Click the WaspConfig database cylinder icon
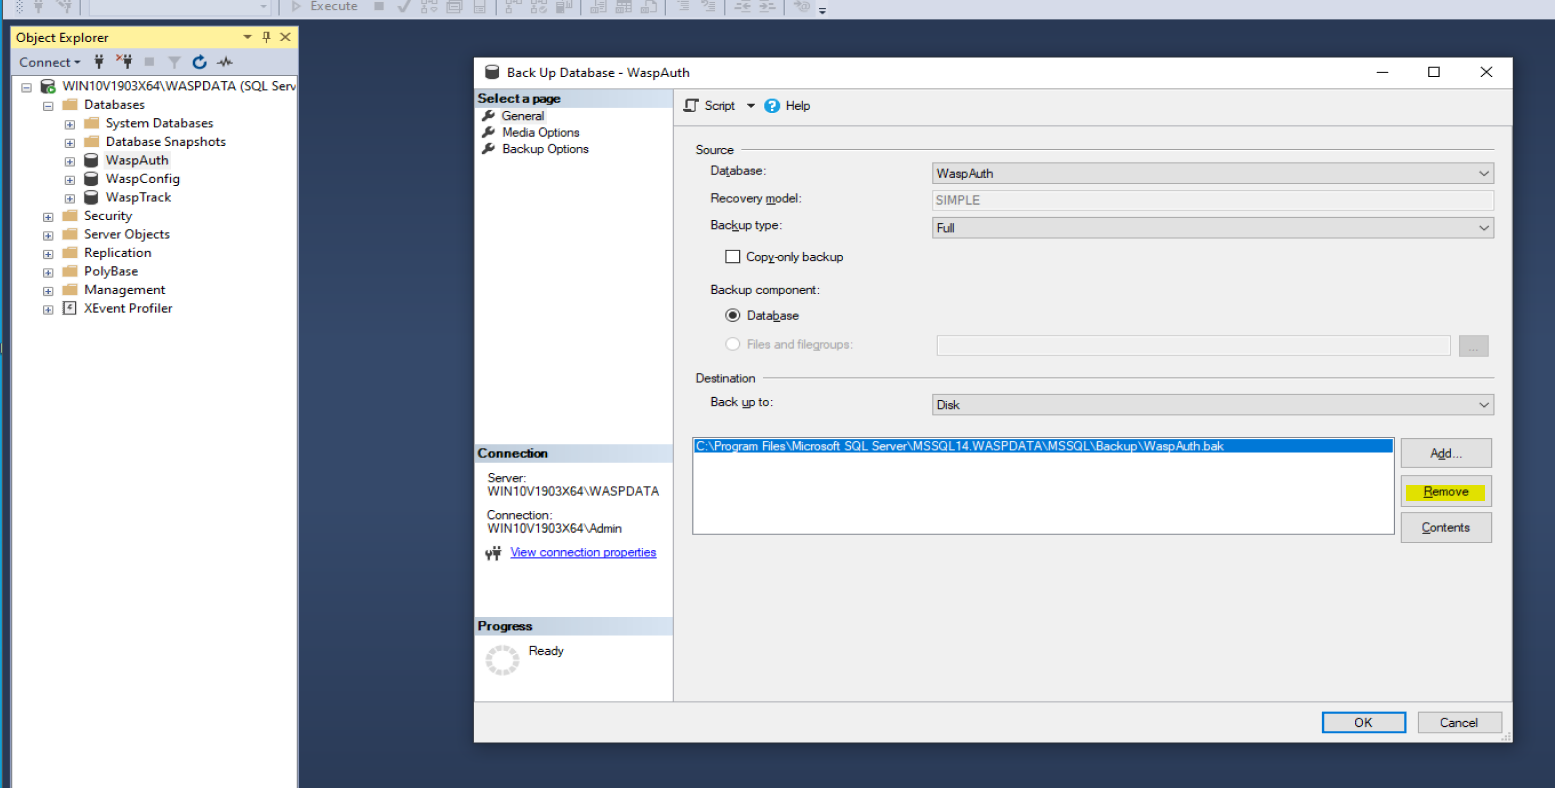The width and height of the screenshot is (1555, 788). point(91,179)
